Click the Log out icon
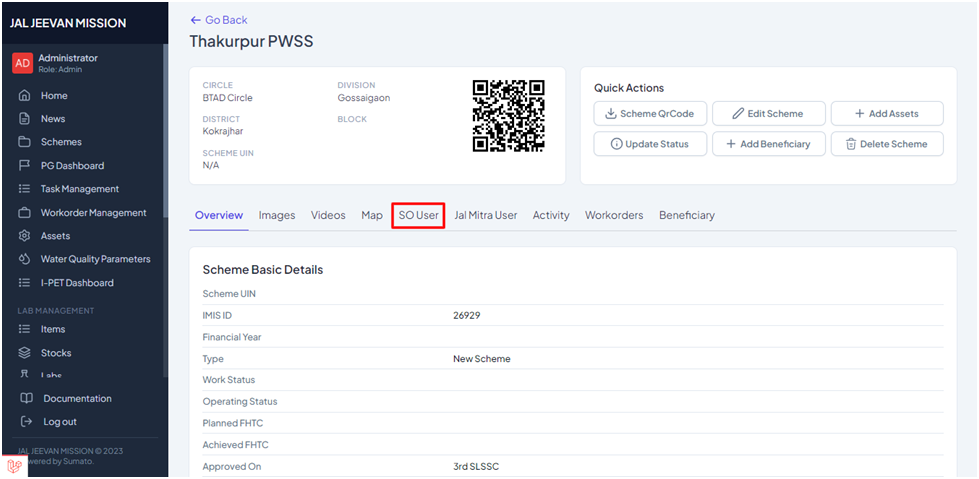The height and width of the screenshot is (479, 979). click(26, 422)
